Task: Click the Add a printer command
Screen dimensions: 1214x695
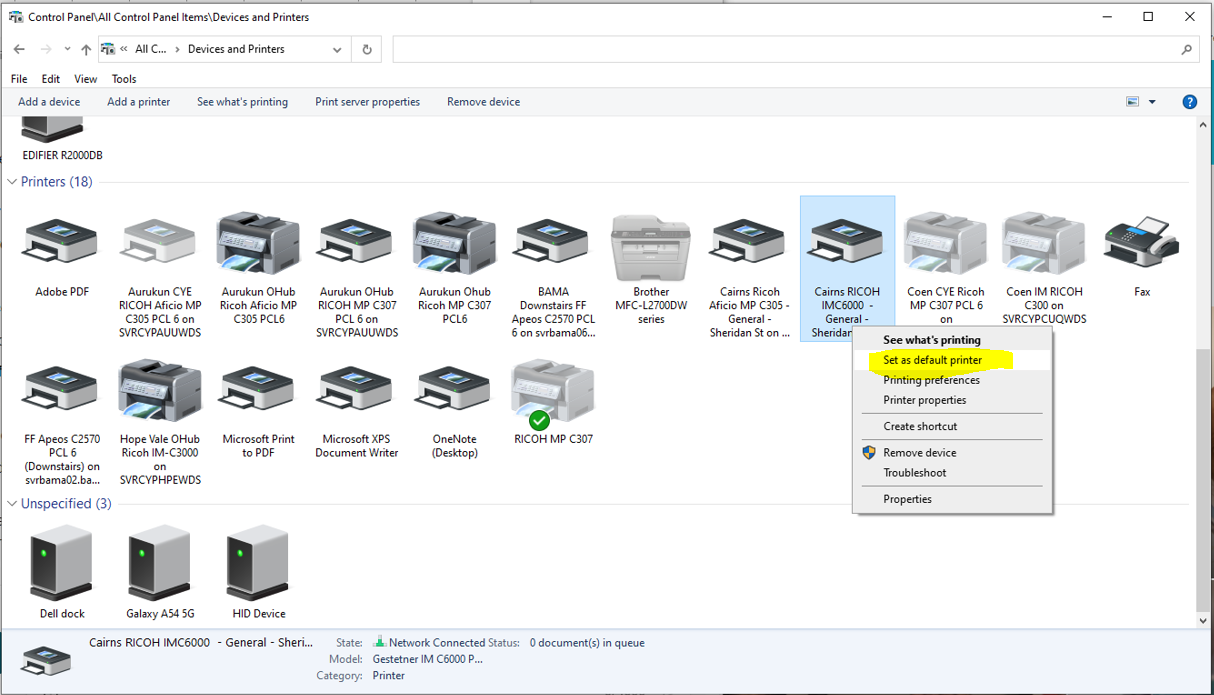Action: pos(138,101)
